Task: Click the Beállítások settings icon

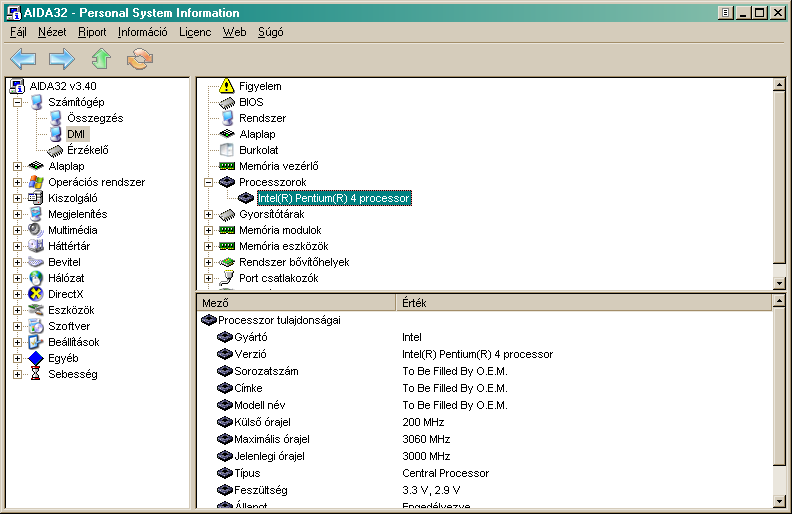Action: point(36,342)
